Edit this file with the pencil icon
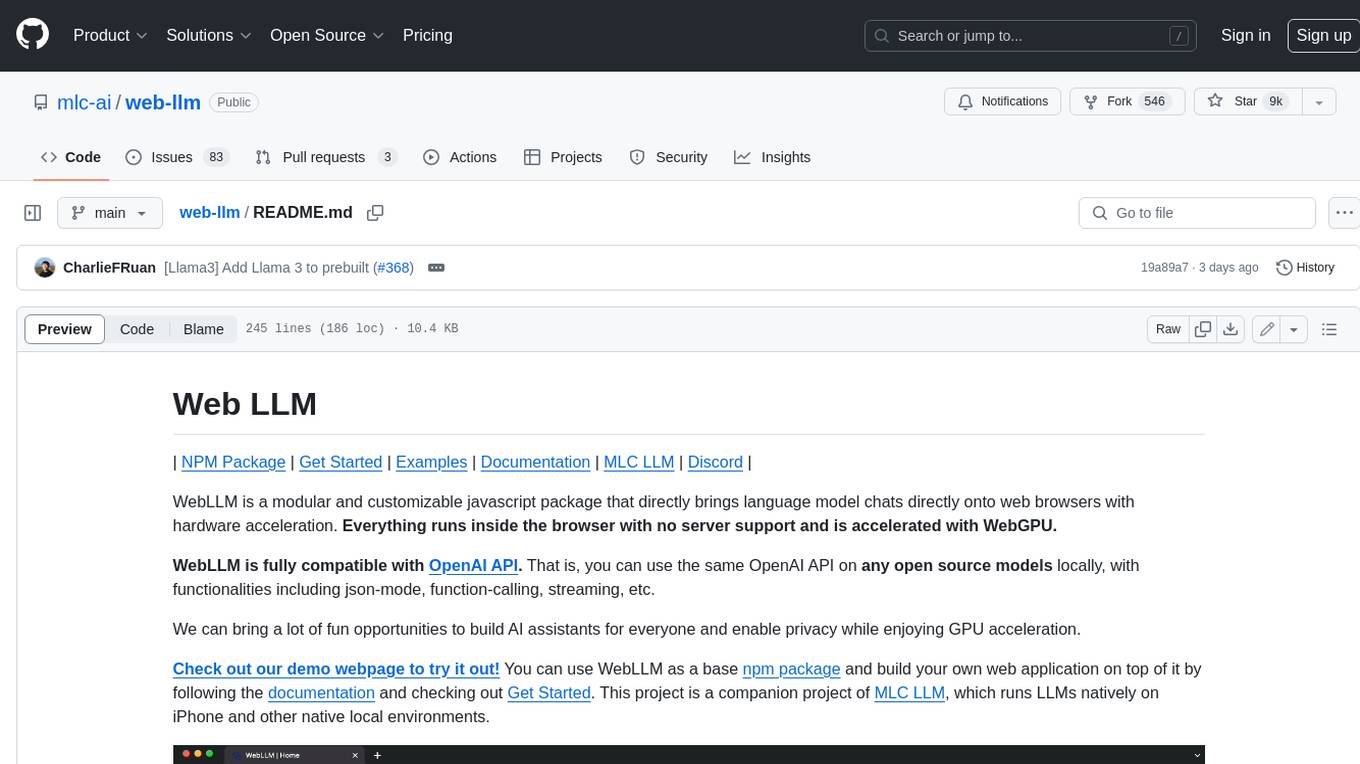Viewport: 1360px width, 764px height. click(1267, 329)
